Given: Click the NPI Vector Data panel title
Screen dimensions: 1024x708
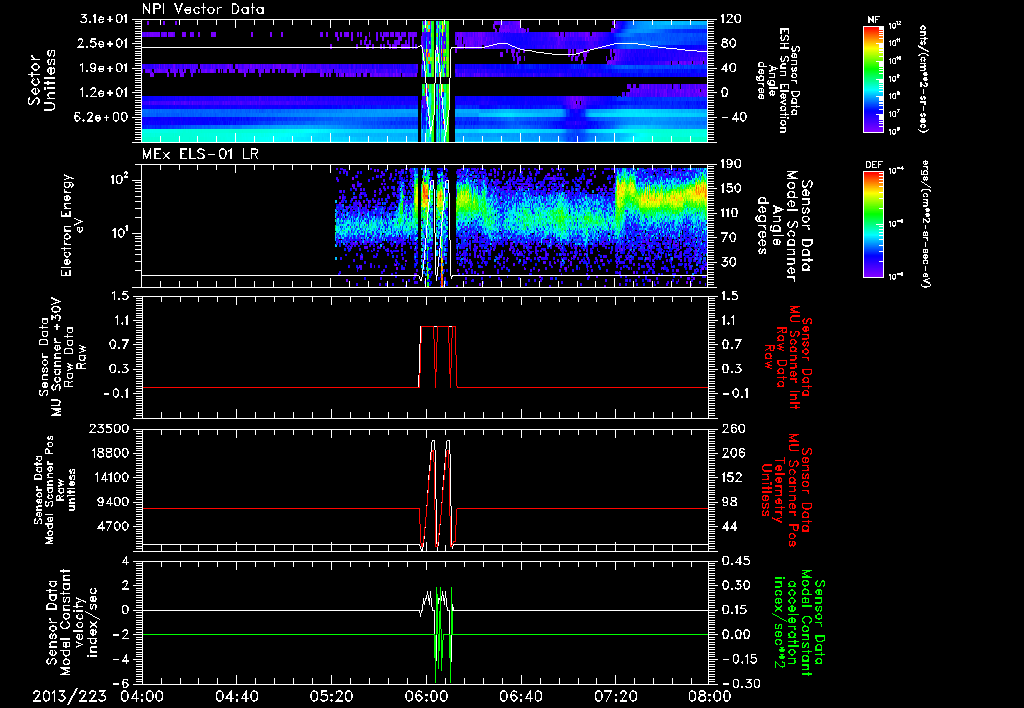Looking at the screenshot, I should coord(201,9).
